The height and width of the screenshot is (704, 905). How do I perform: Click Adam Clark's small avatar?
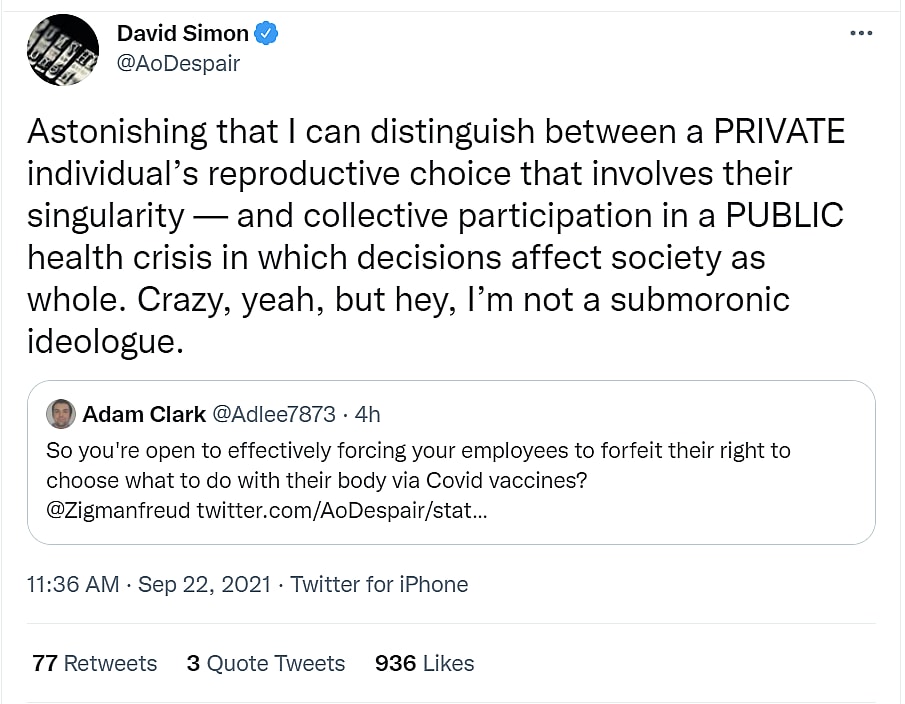(61, 414)
